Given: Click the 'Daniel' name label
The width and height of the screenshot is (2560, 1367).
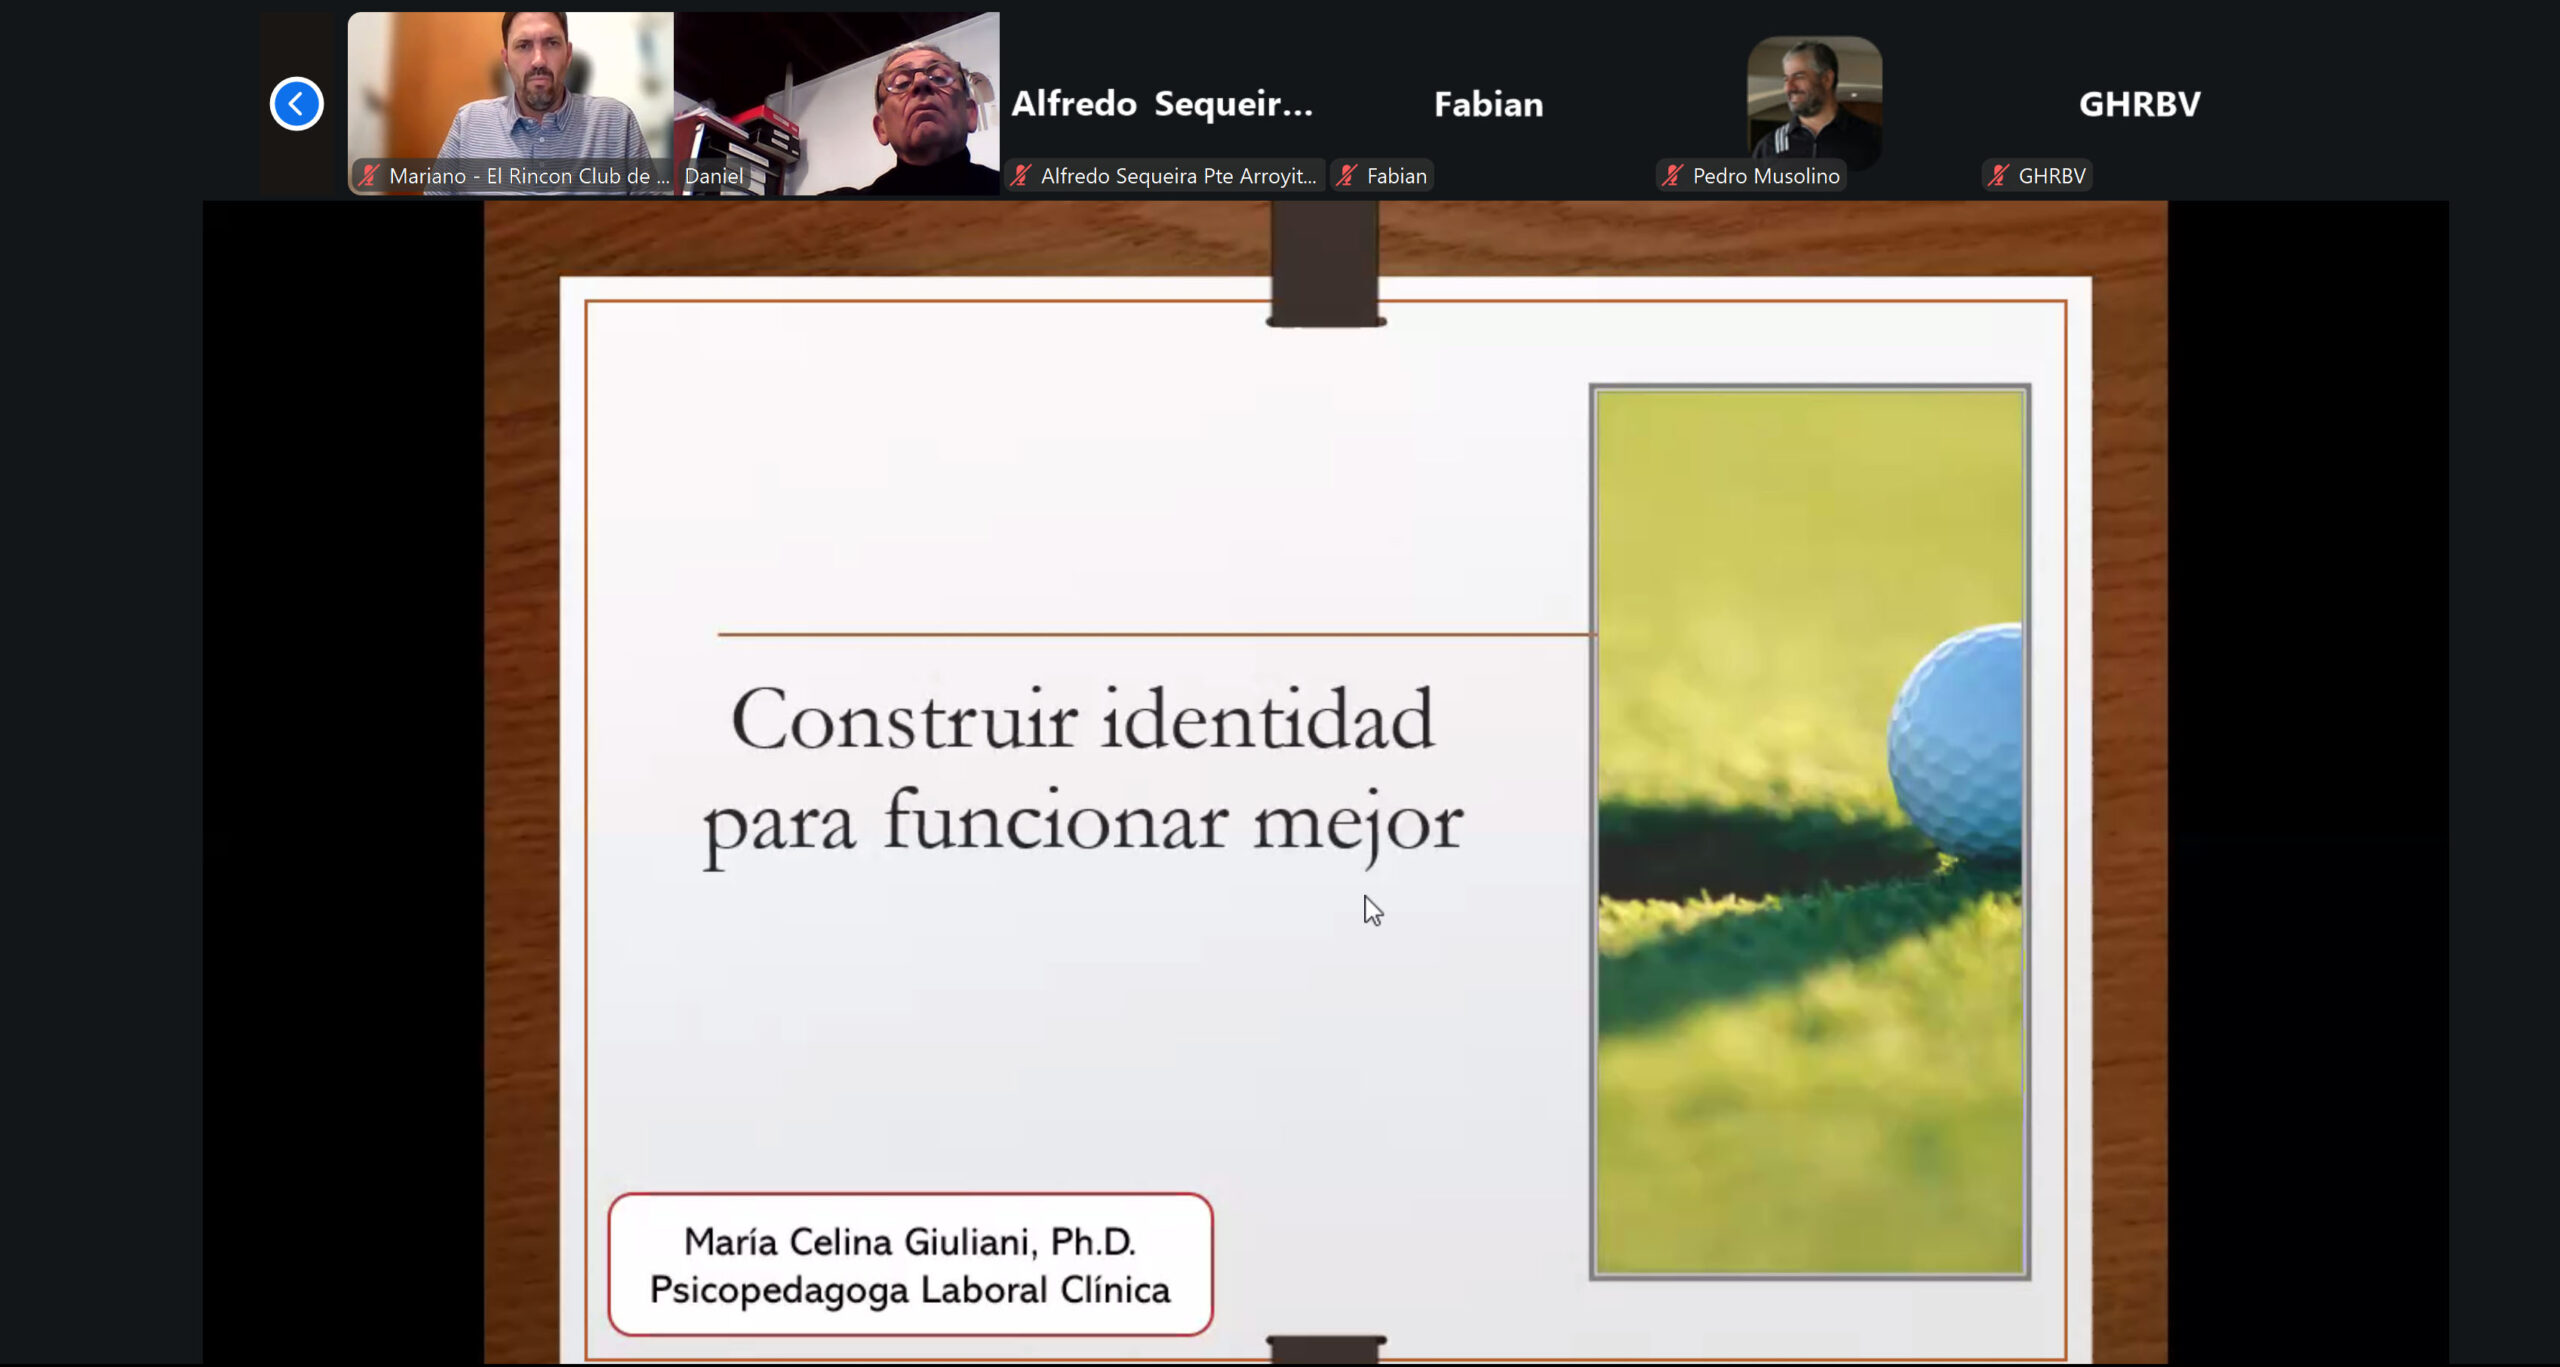Looking at the screenshot, I should (714, 176).
